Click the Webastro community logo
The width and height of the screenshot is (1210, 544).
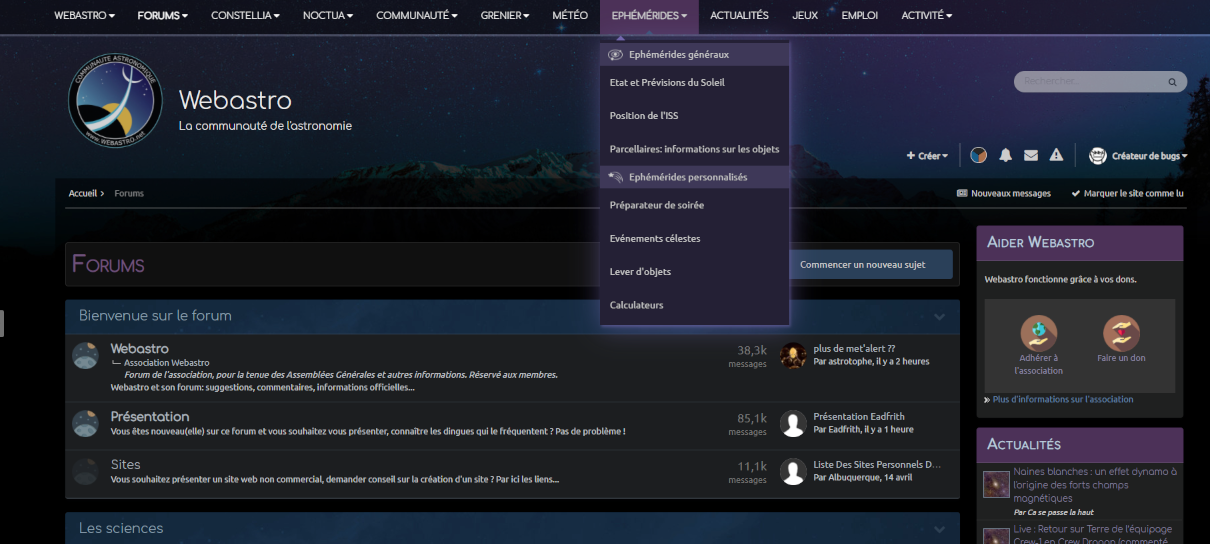click(x=115, y=102)
